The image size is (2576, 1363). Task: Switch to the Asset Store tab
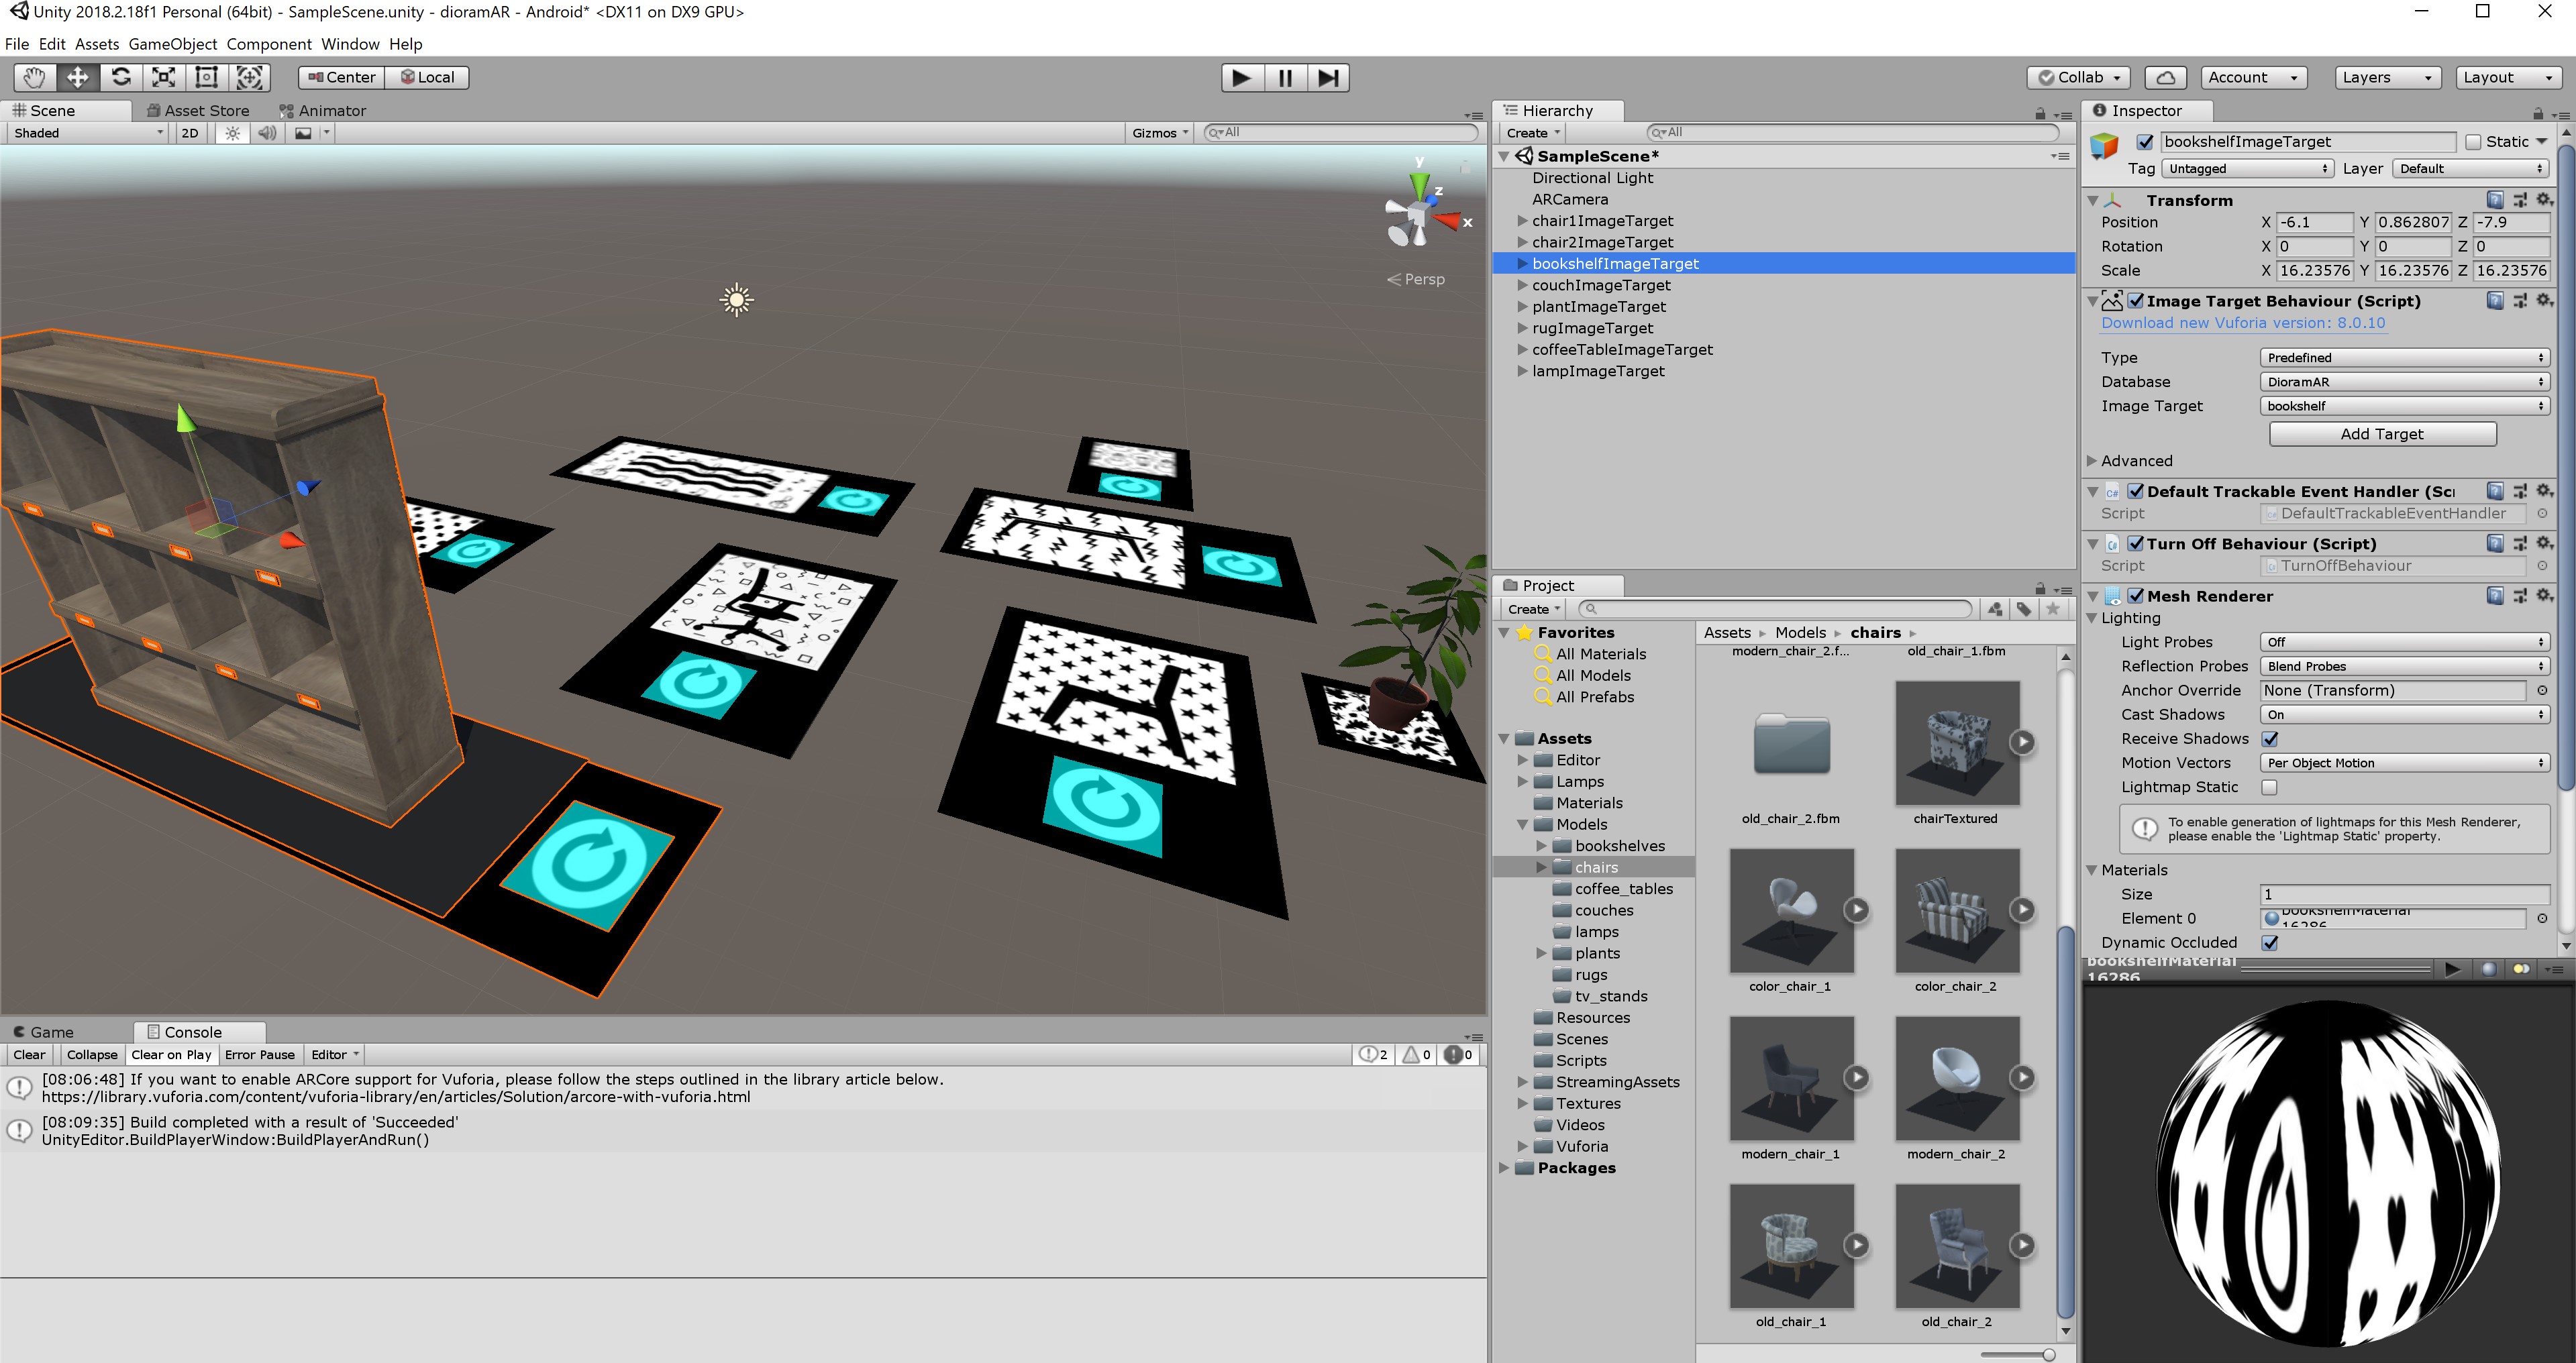[198, 110]
